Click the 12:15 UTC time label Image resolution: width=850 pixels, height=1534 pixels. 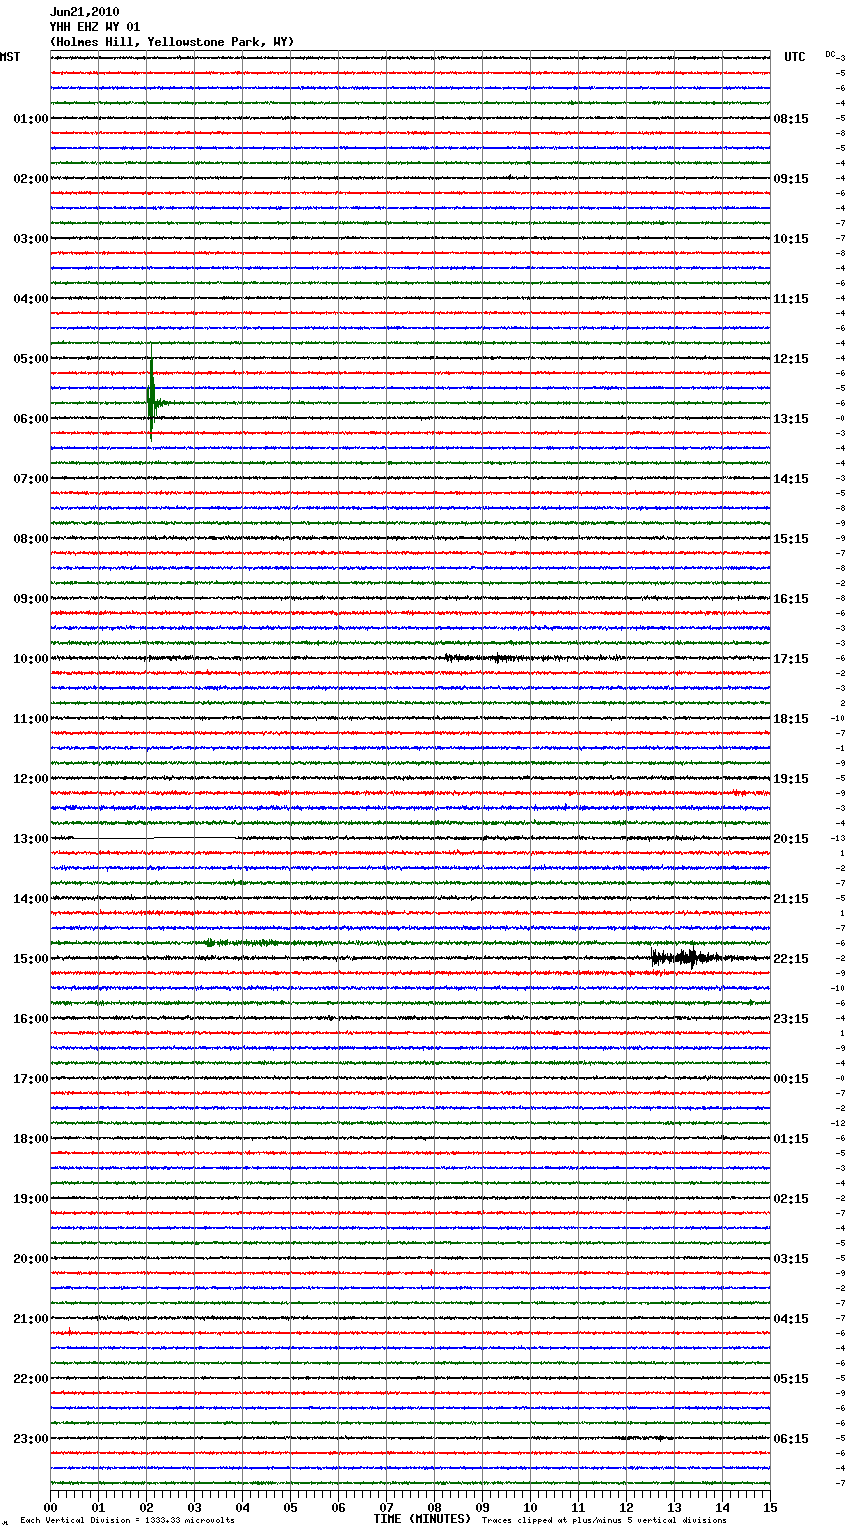(x=791, y=359)
